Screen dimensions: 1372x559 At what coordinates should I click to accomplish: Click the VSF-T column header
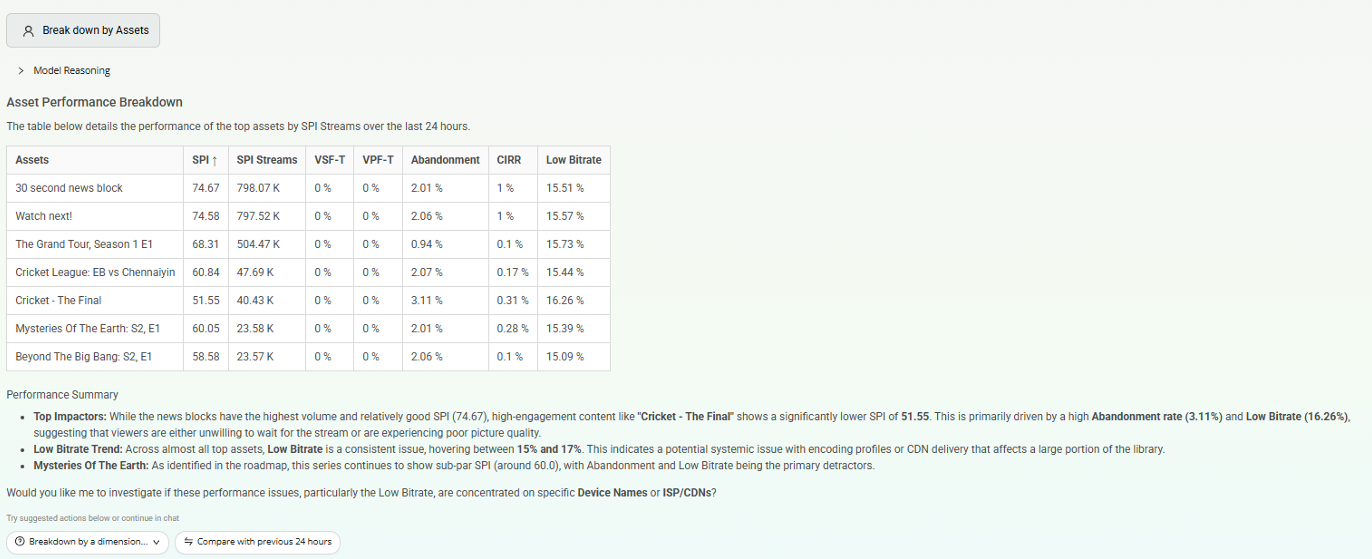[x=330, y=160]
